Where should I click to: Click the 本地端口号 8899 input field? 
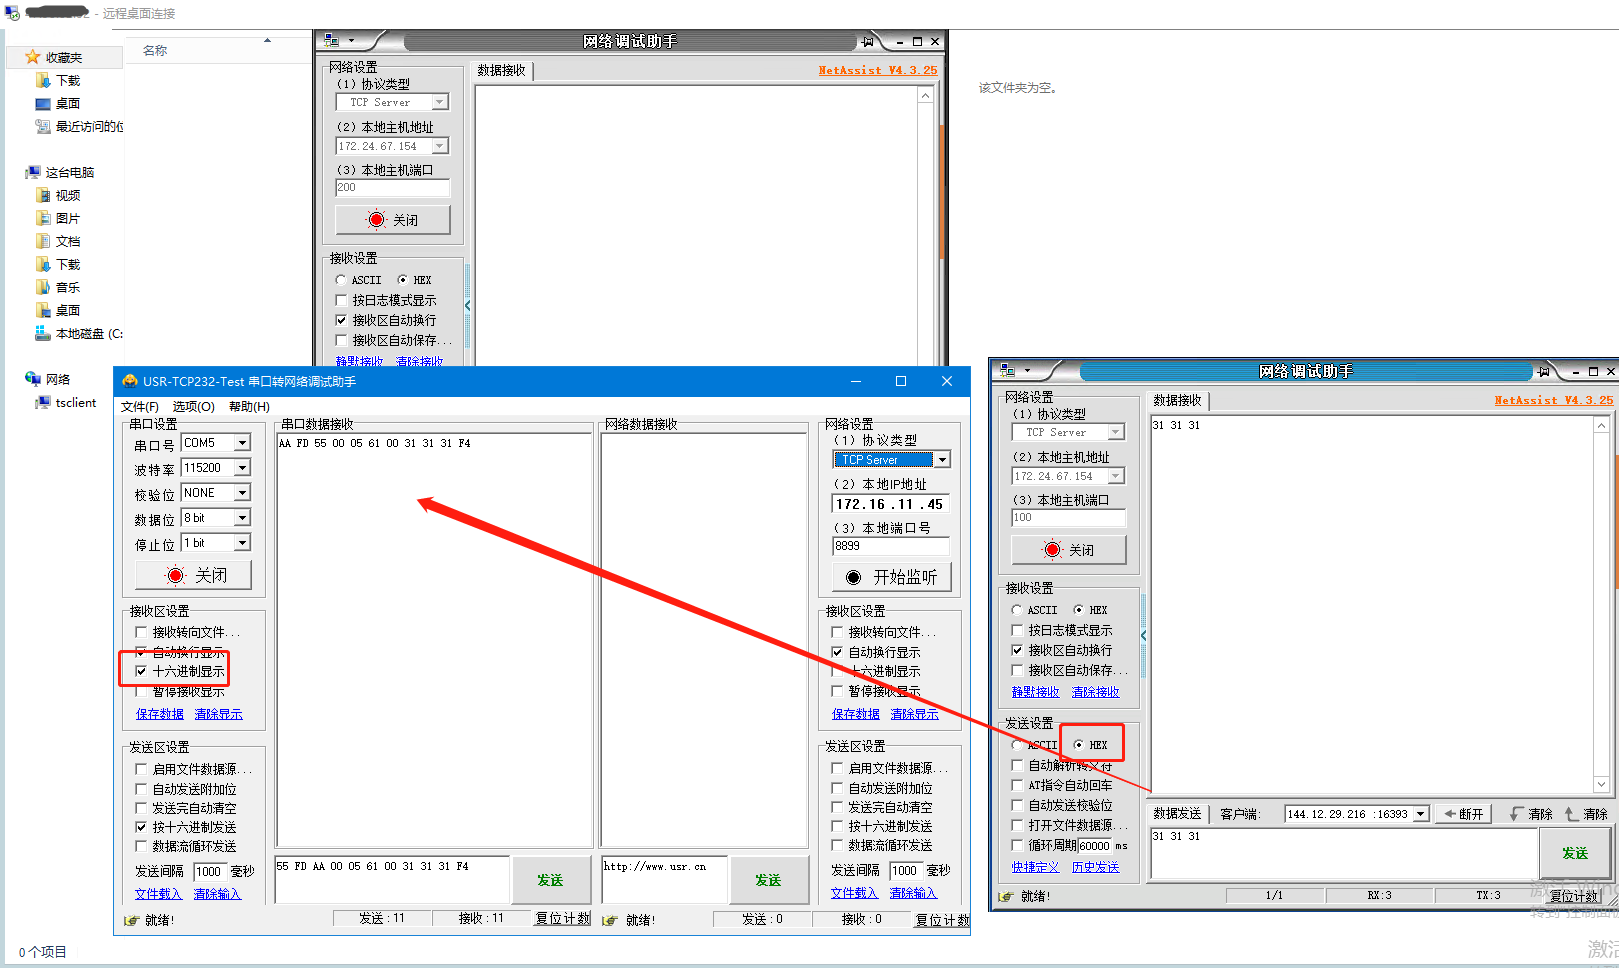coord(891,546)
